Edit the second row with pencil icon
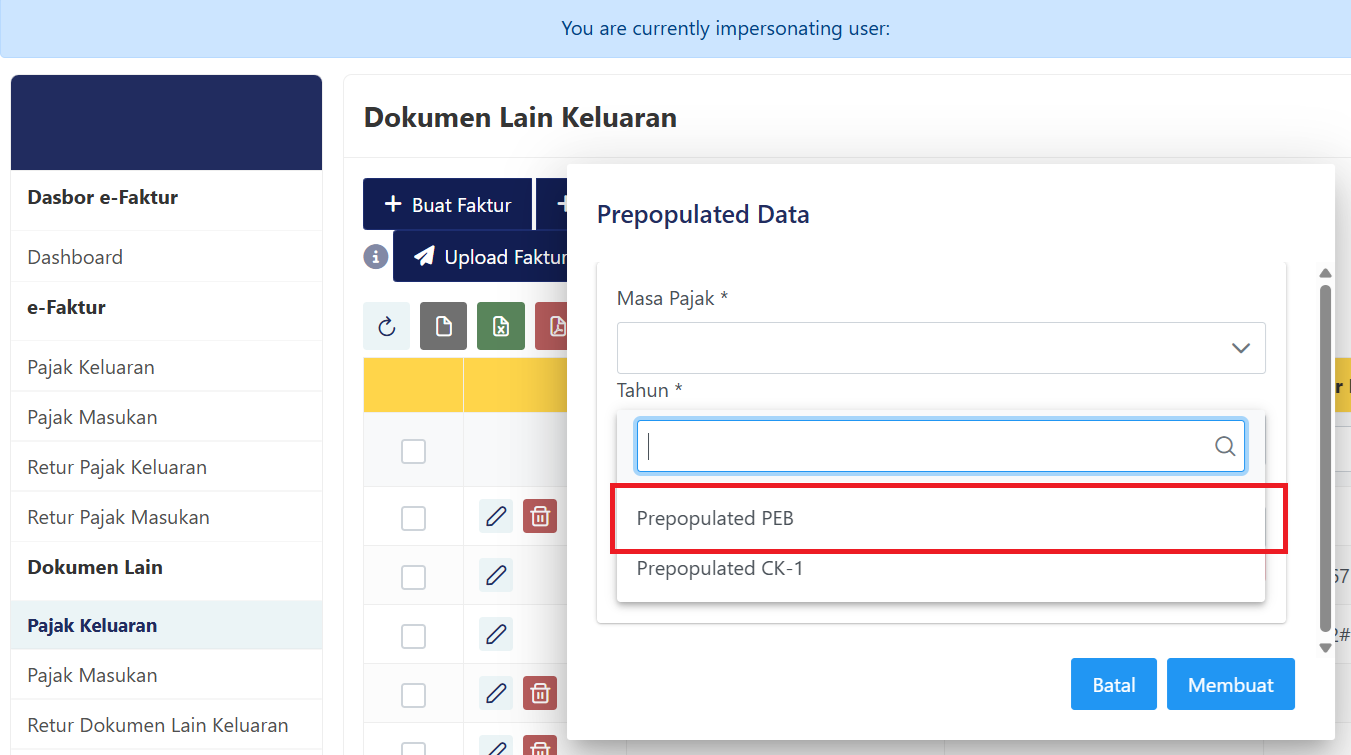This screenshot has height=755, width=1351. pyautogui.click(x=496, y=576)
